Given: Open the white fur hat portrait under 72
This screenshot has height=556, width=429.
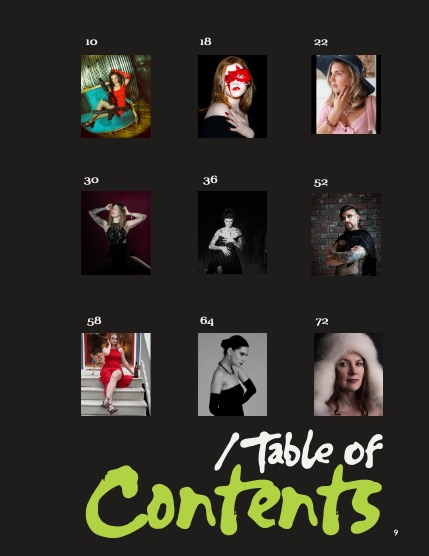Looking at the screenshot, I should coord(348,374).
